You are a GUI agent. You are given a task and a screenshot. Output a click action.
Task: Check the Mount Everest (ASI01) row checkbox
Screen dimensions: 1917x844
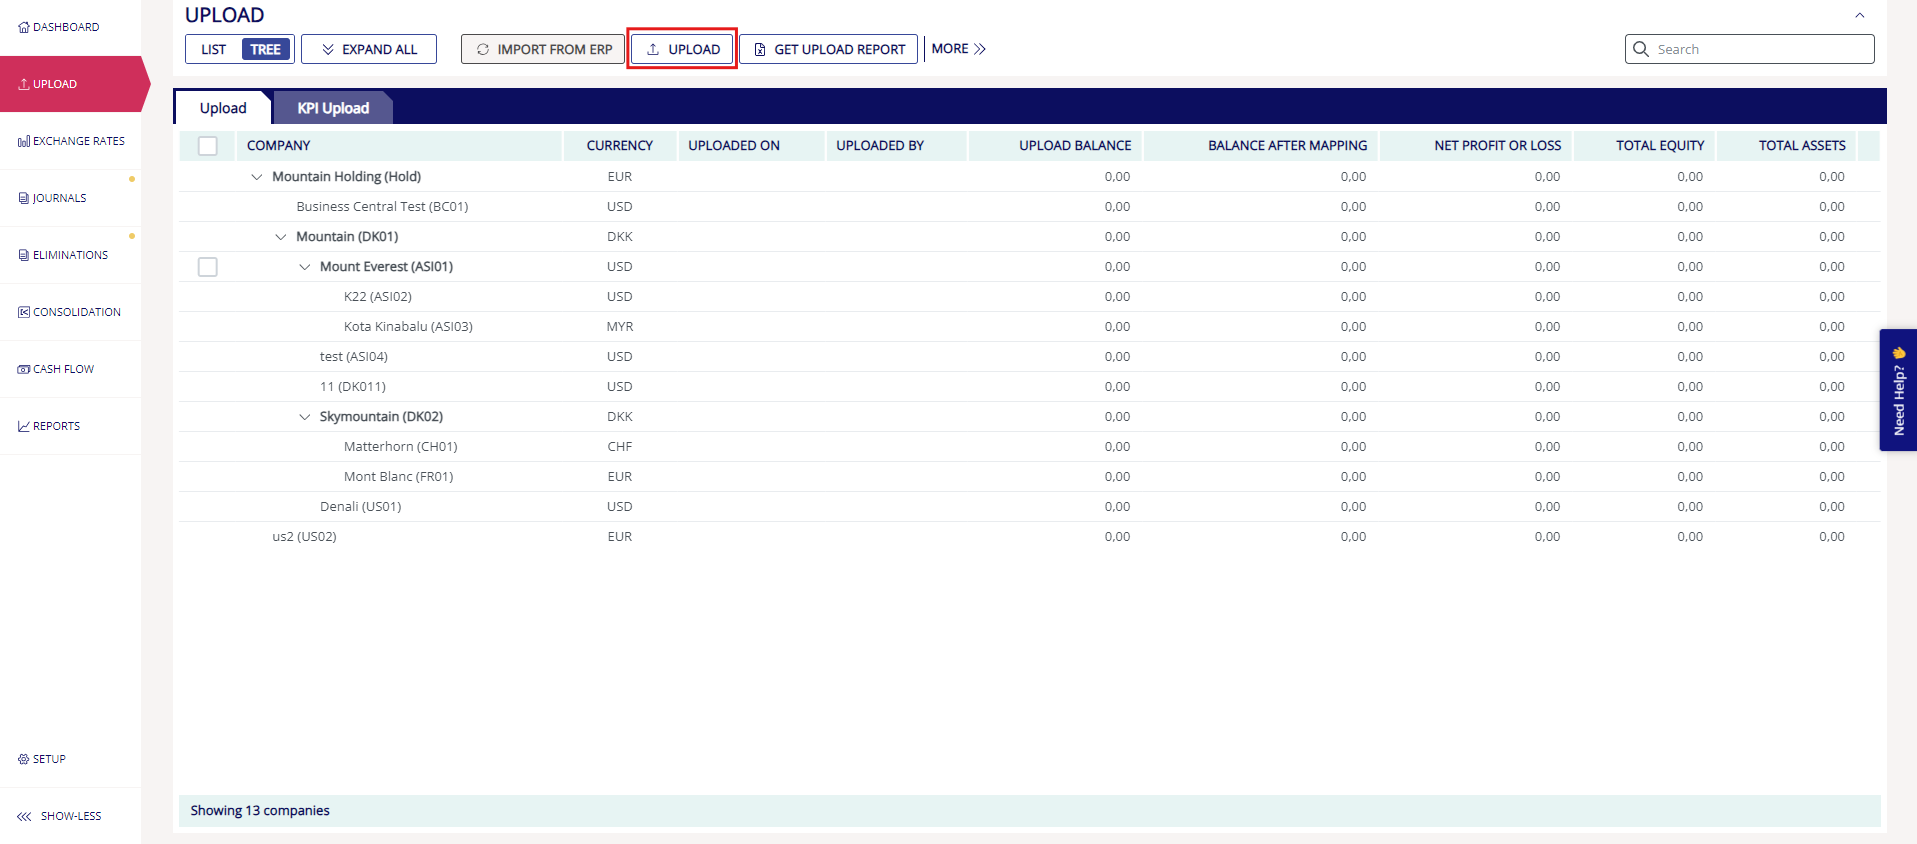[x=208, y=267]
